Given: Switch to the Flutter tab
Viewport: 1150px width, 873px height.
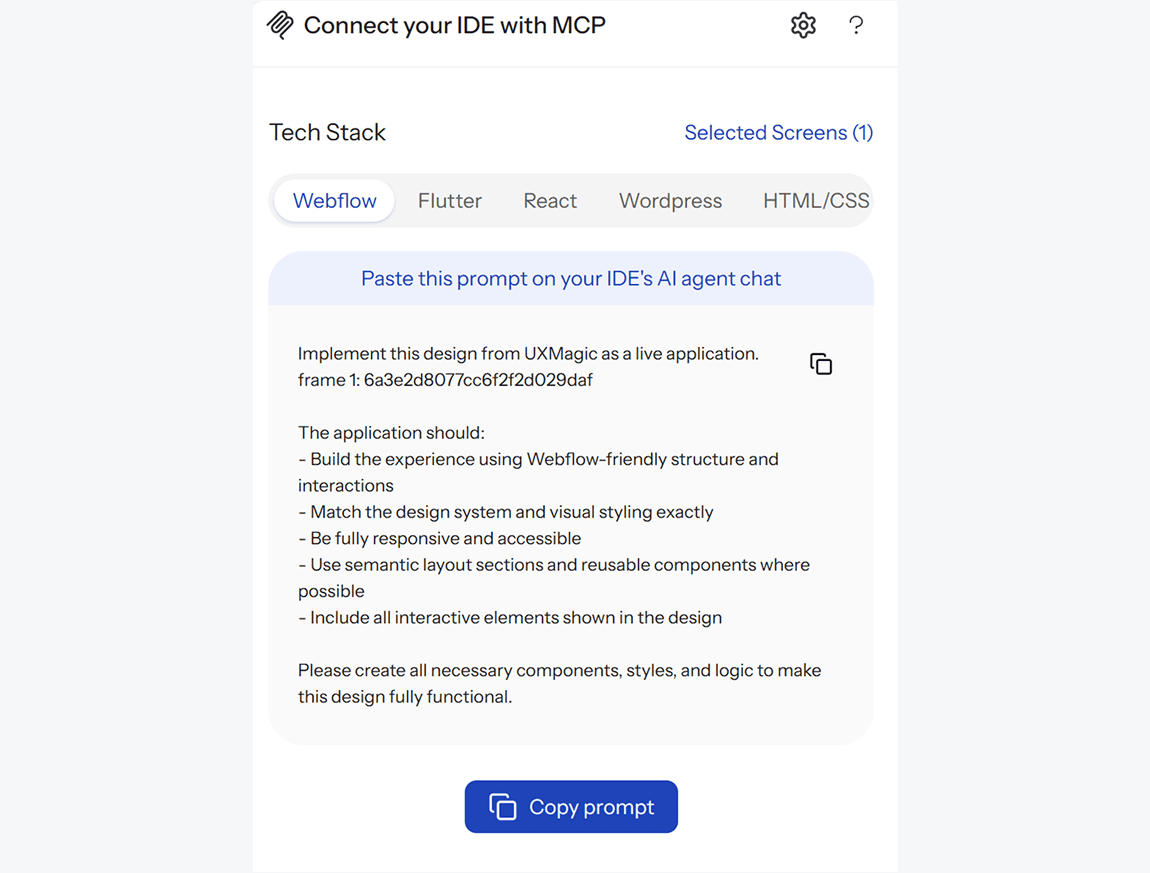Looking at the screenshot, I should tap(450, 200).
